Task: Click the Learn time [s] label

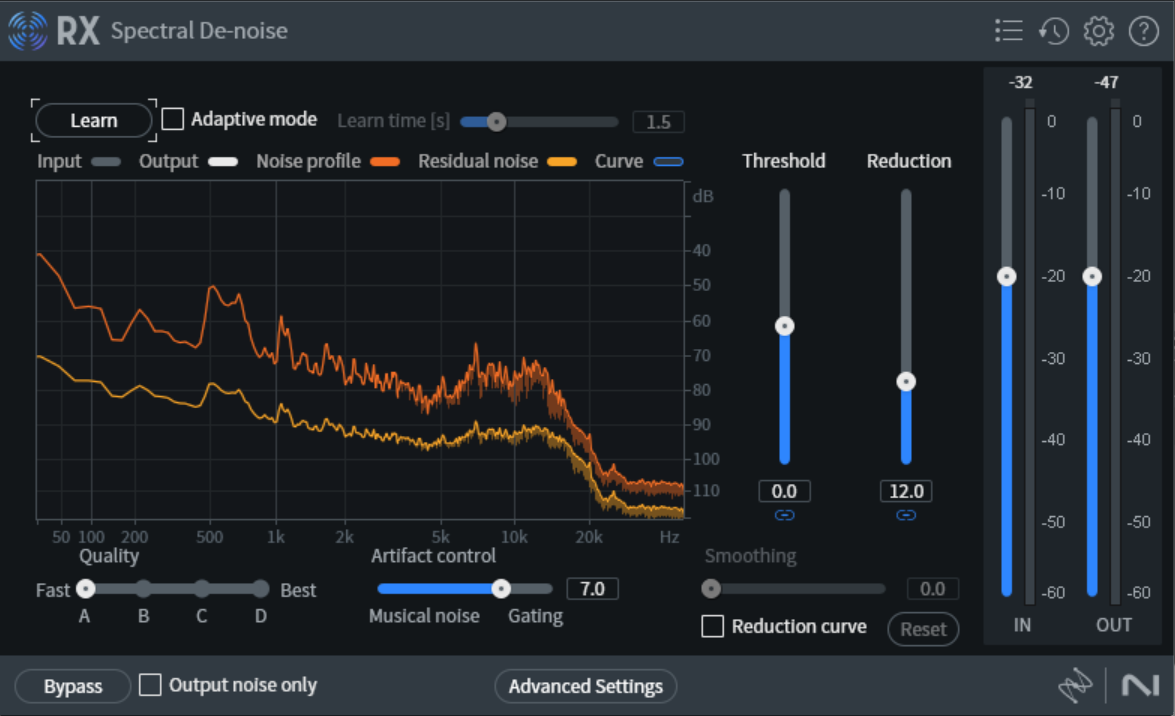Action: (393, 121)
